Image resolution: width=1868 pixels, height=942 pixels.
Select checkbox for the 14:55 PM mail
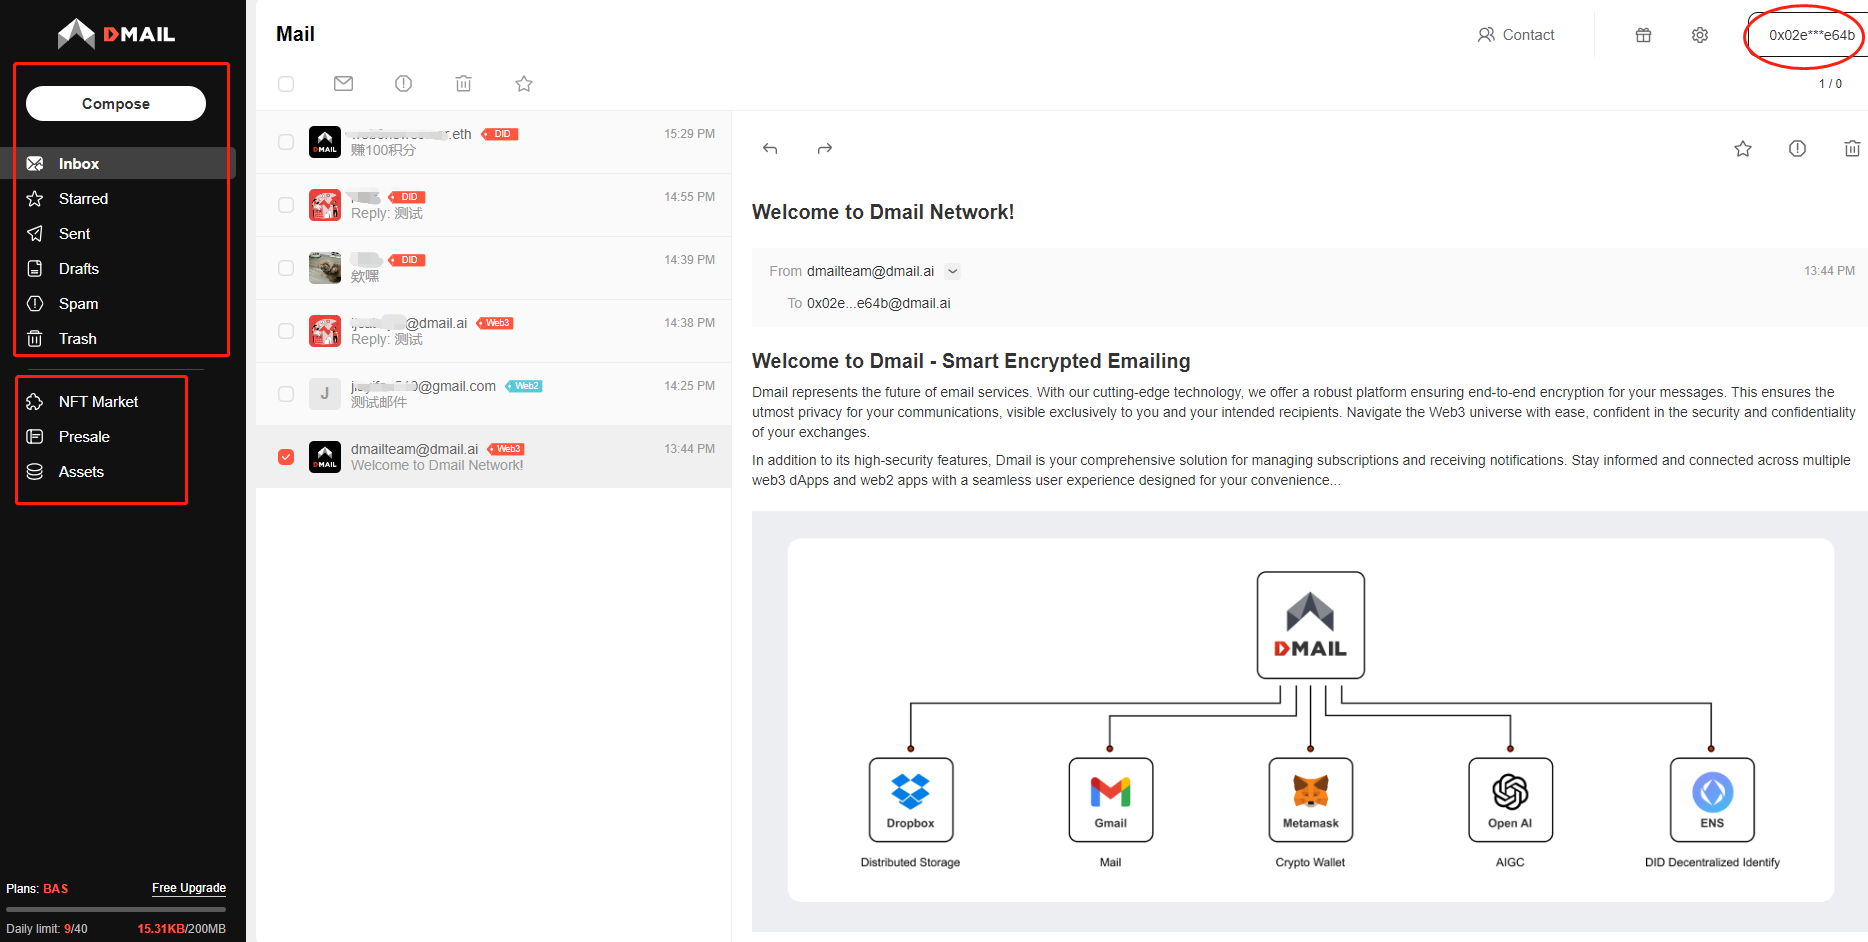pos(286,205)
